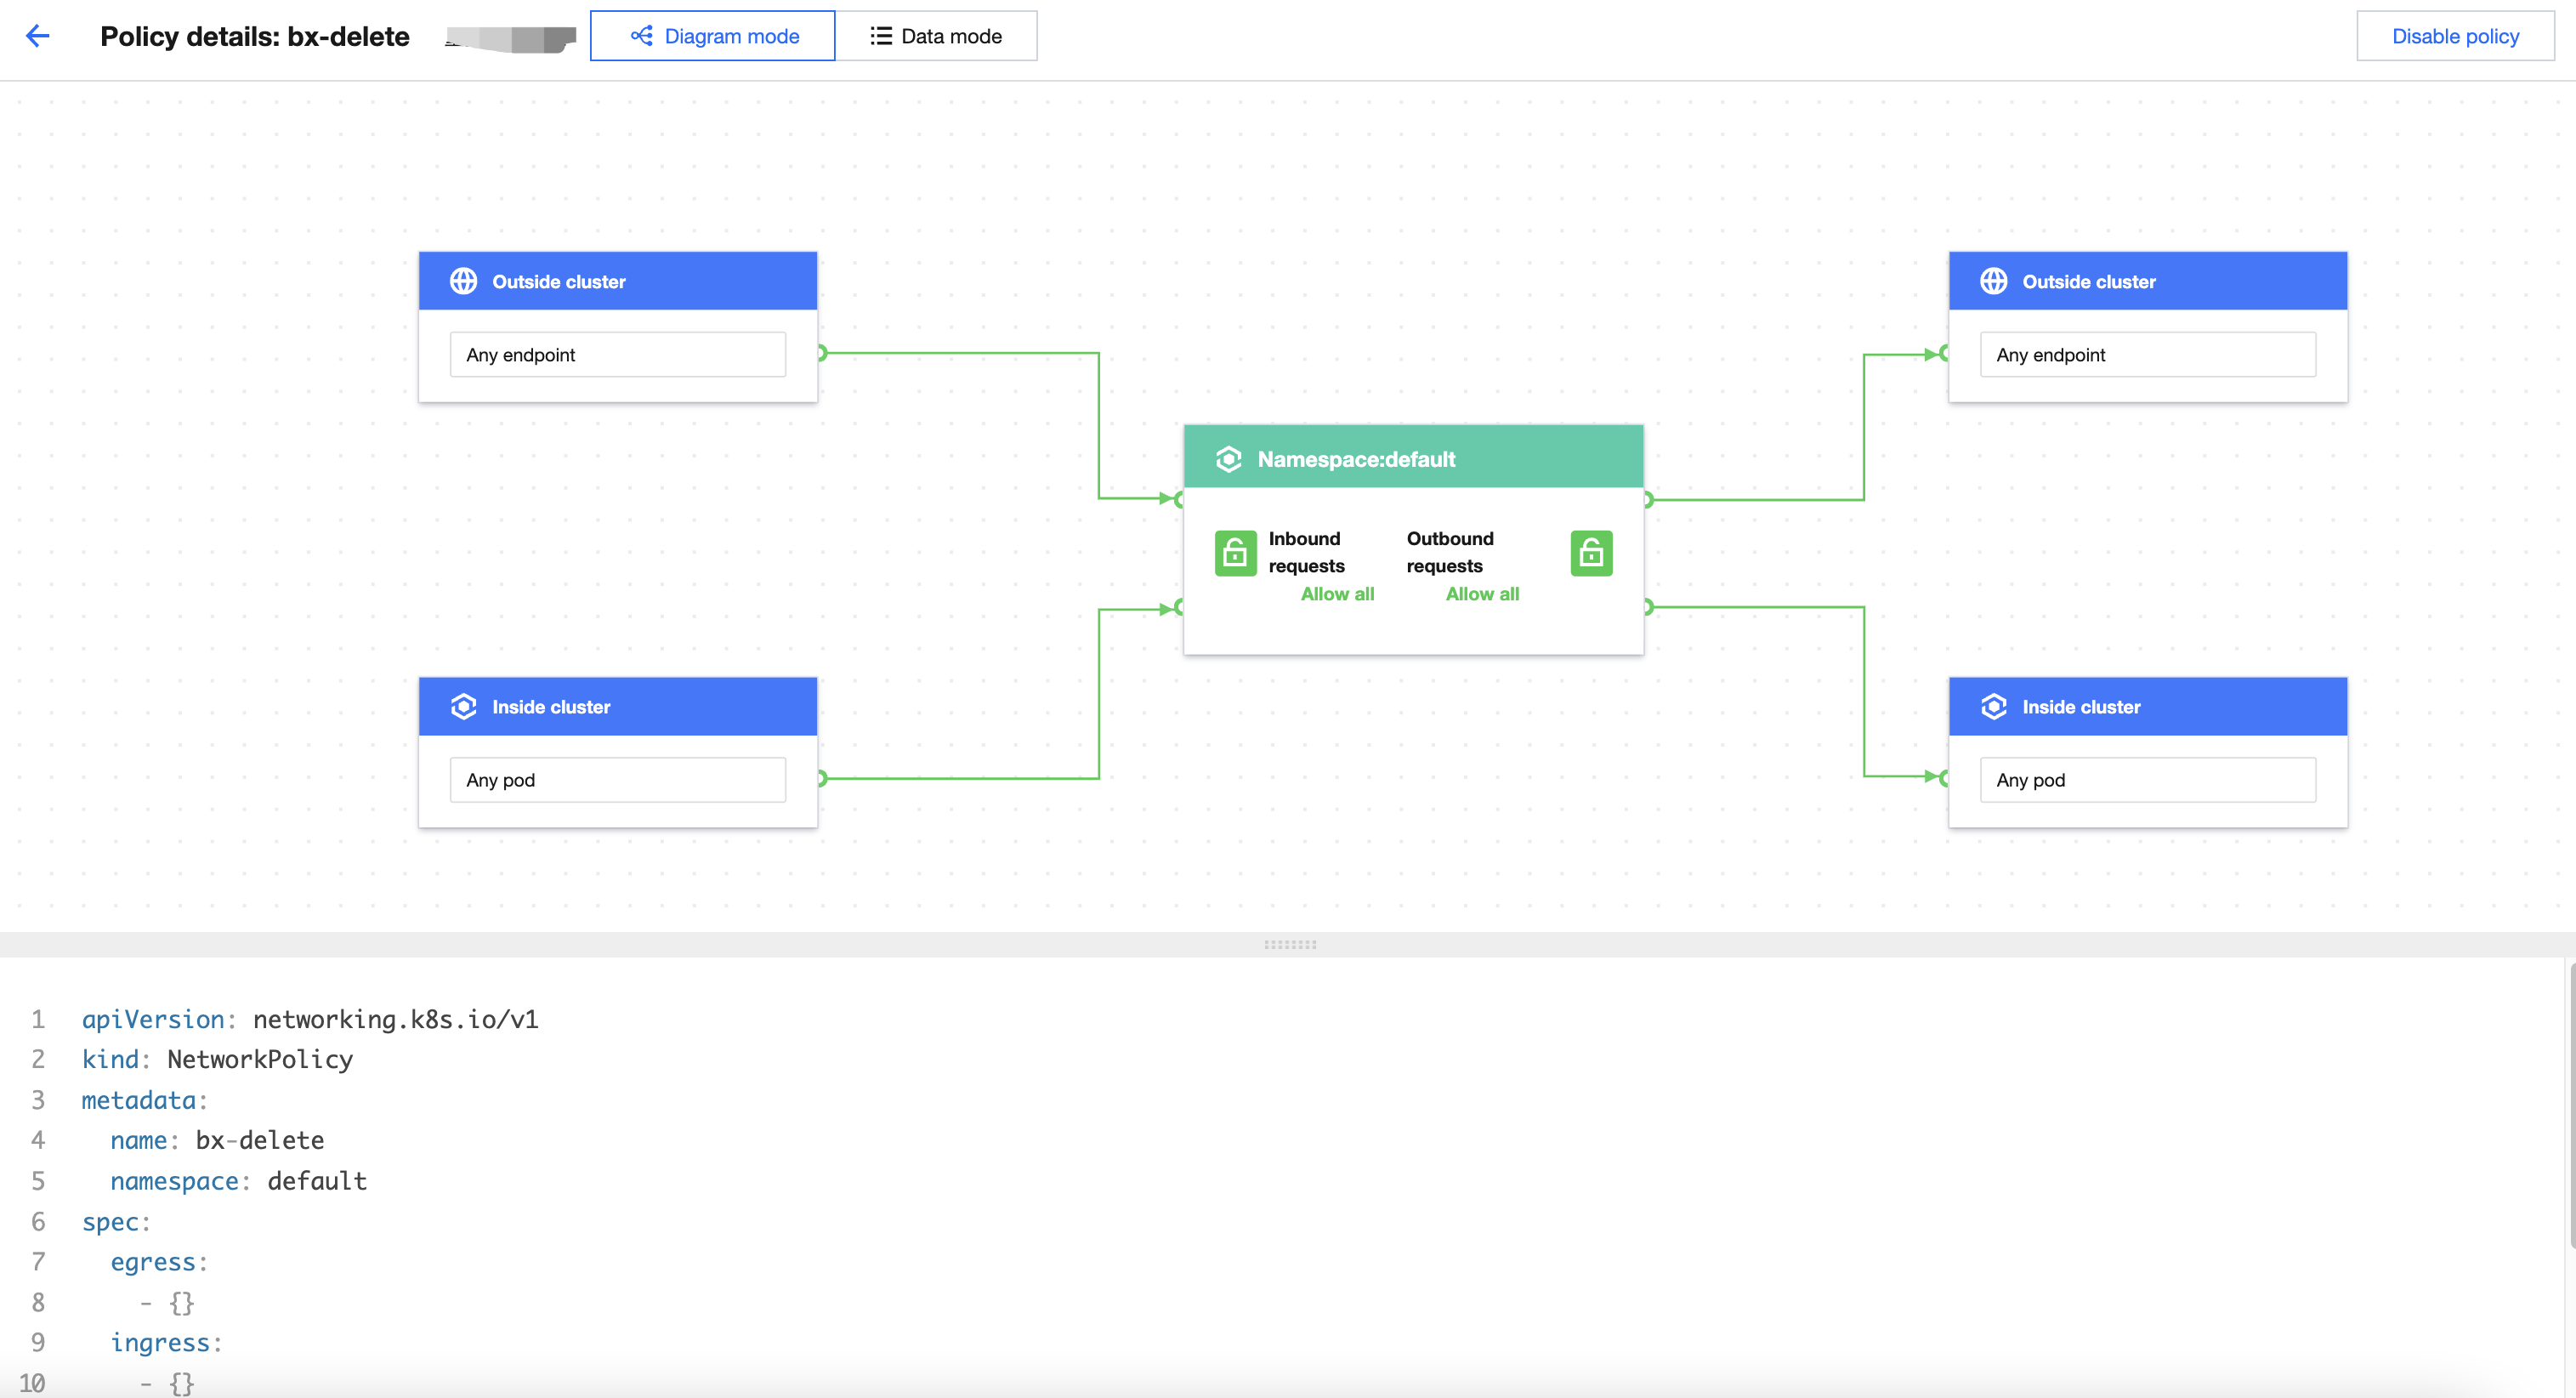Click hexagon icon on right Inside cluster
The image size is (2576, 1398).
[x=1993, y=706]
